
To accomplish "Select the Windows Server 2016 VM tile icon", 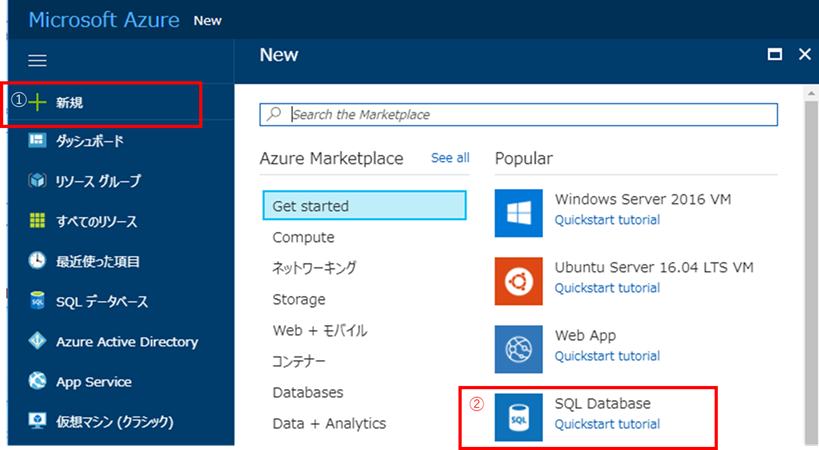I will [519, 212].
